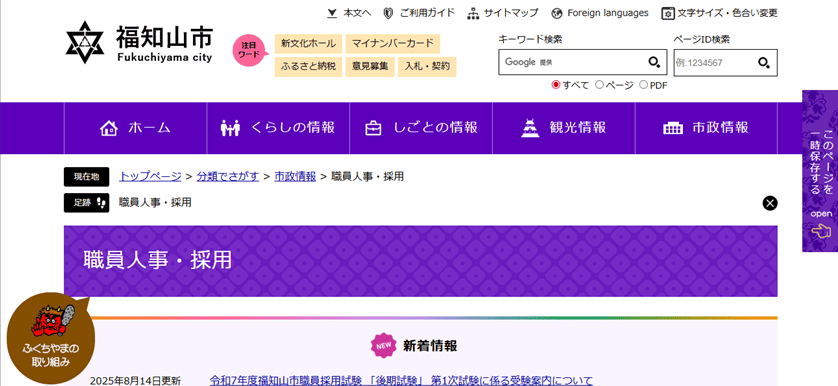Jump to main content via 本文へ
This screenshot has height=386, width=838.
tap(356, 13)
